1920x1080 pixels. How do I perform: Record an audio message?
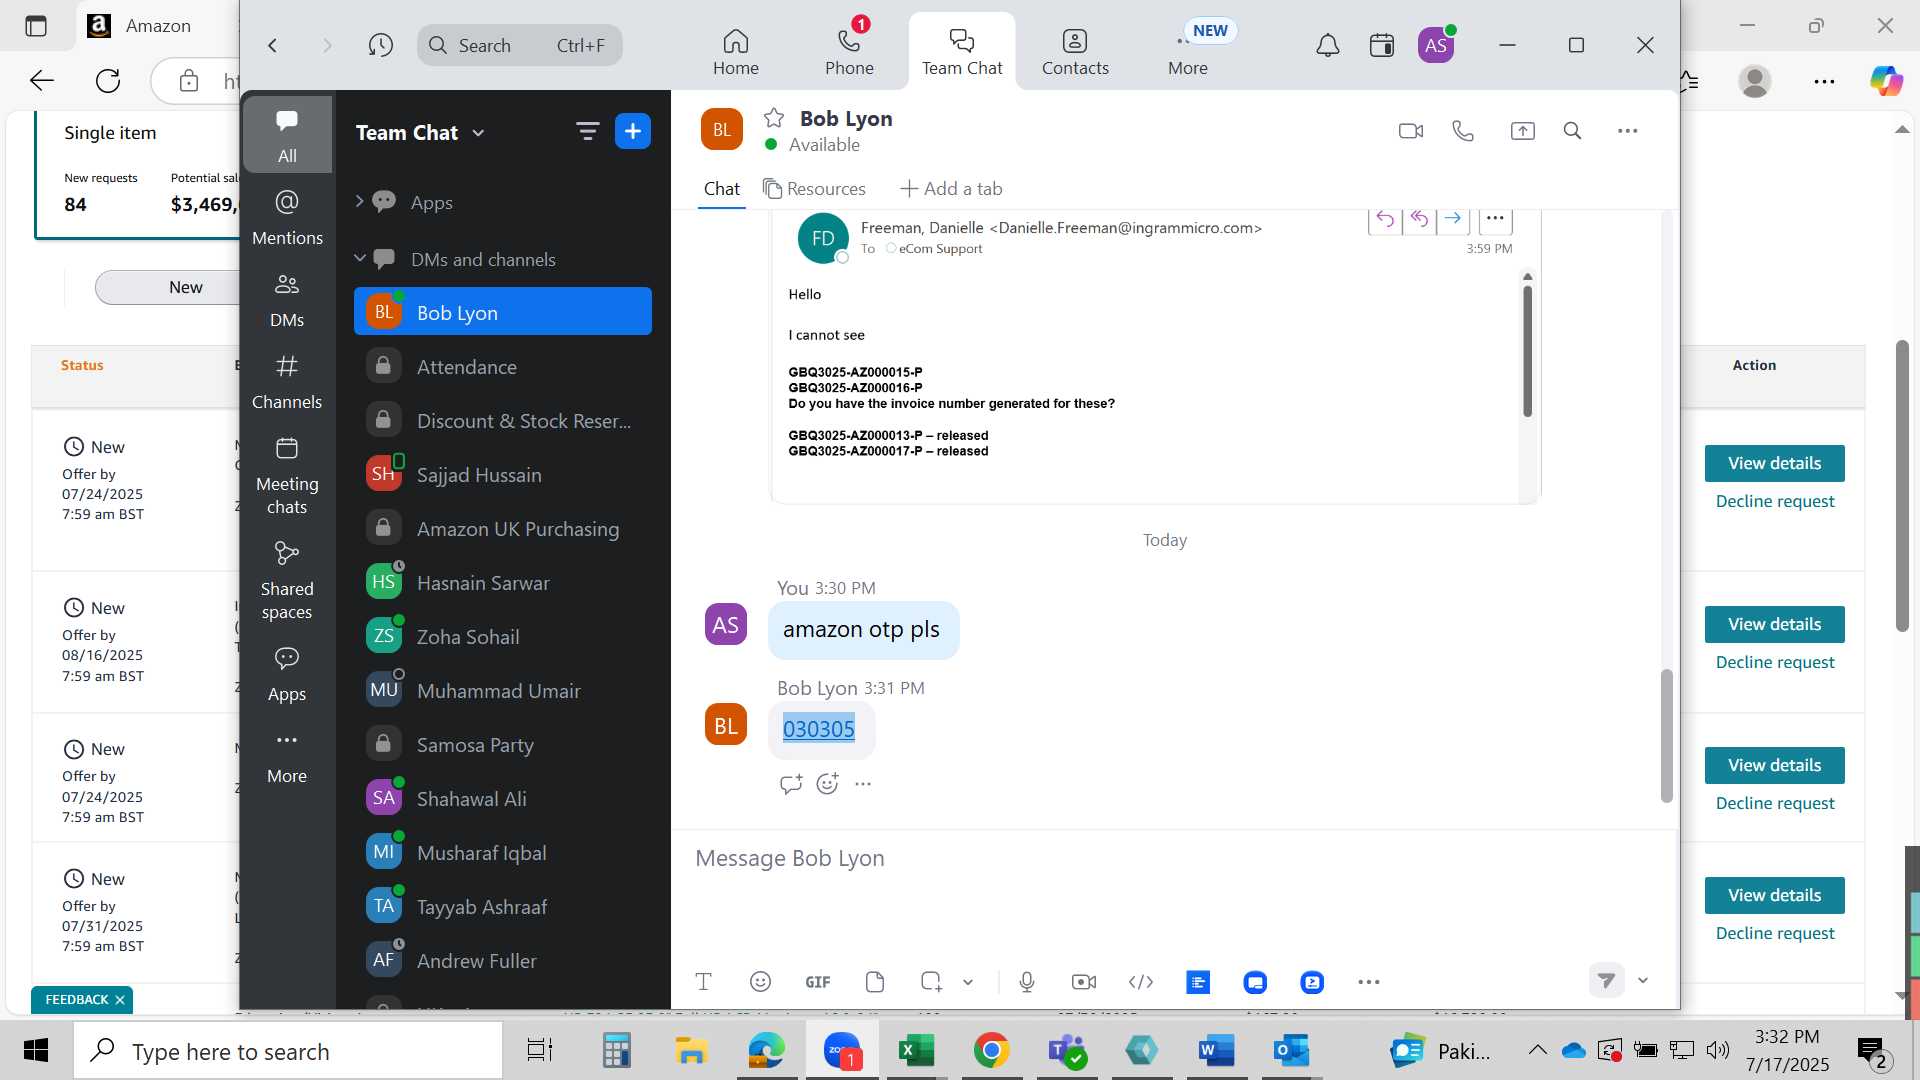(1027, 982)
